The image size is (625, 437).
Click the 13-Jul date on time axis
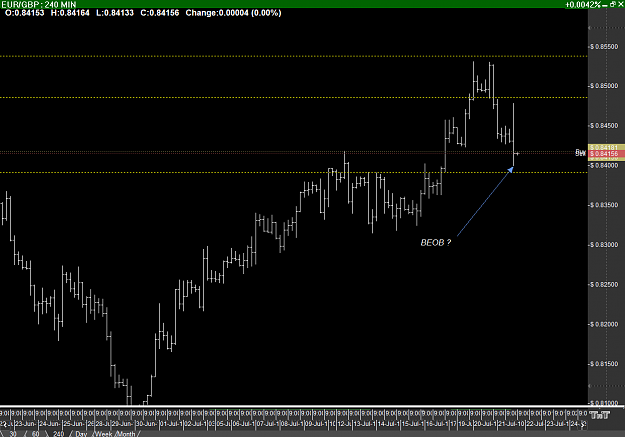point(365,424)
